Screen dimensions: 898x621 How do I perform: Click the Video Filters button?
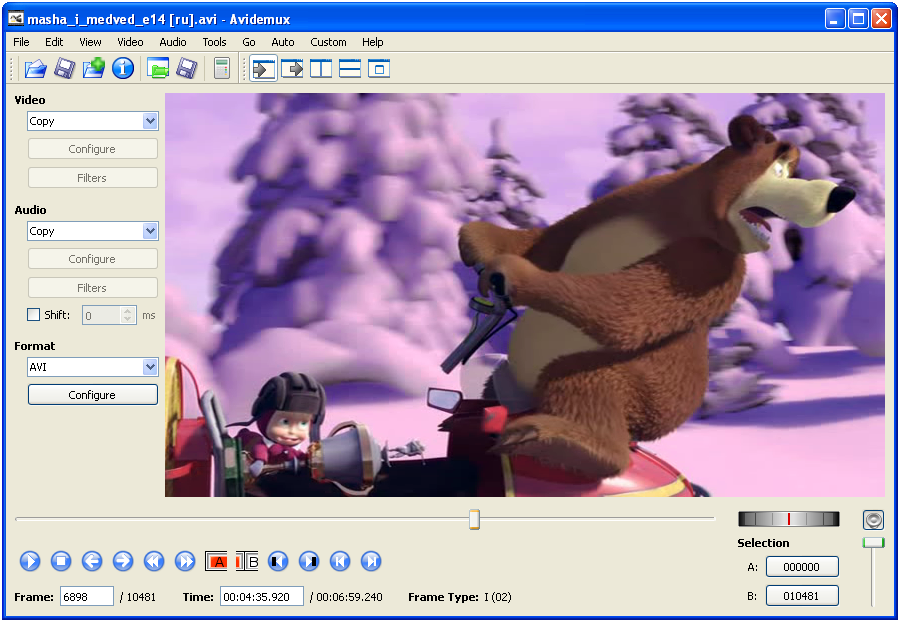(x=93, y=178)
